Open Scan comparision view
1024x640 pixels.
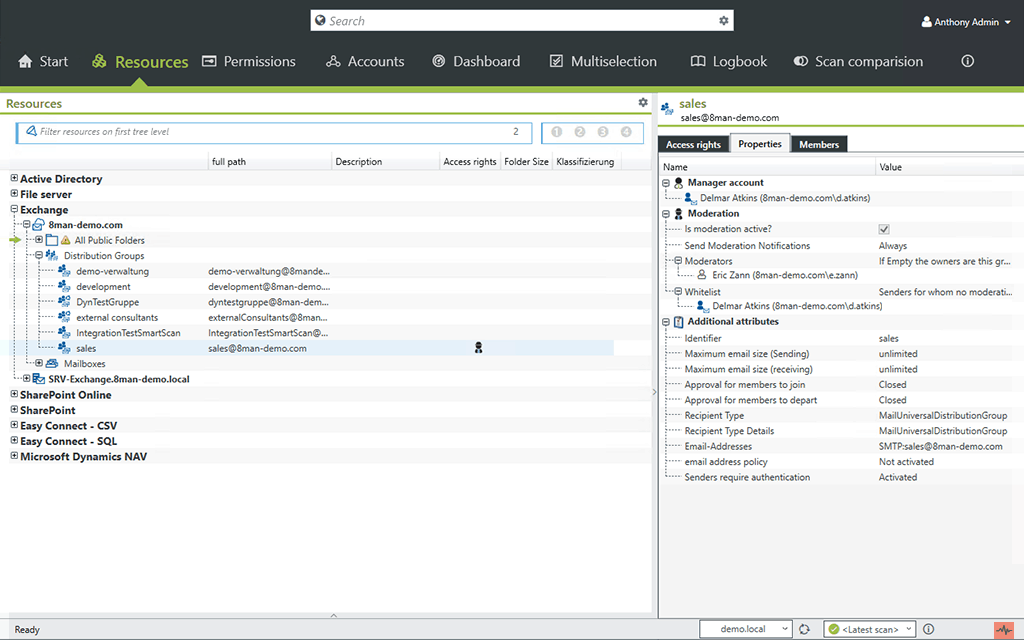click(858, 61)
